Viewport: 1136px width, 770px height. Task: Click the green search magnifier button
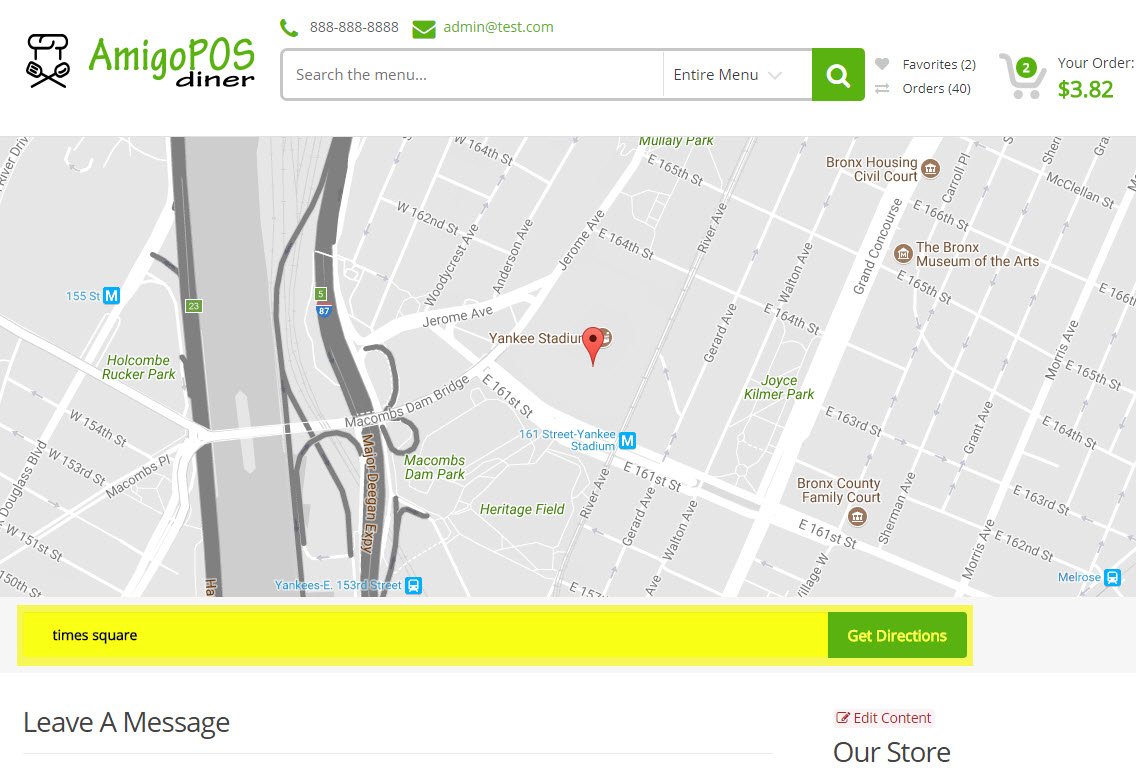point(838,75)
